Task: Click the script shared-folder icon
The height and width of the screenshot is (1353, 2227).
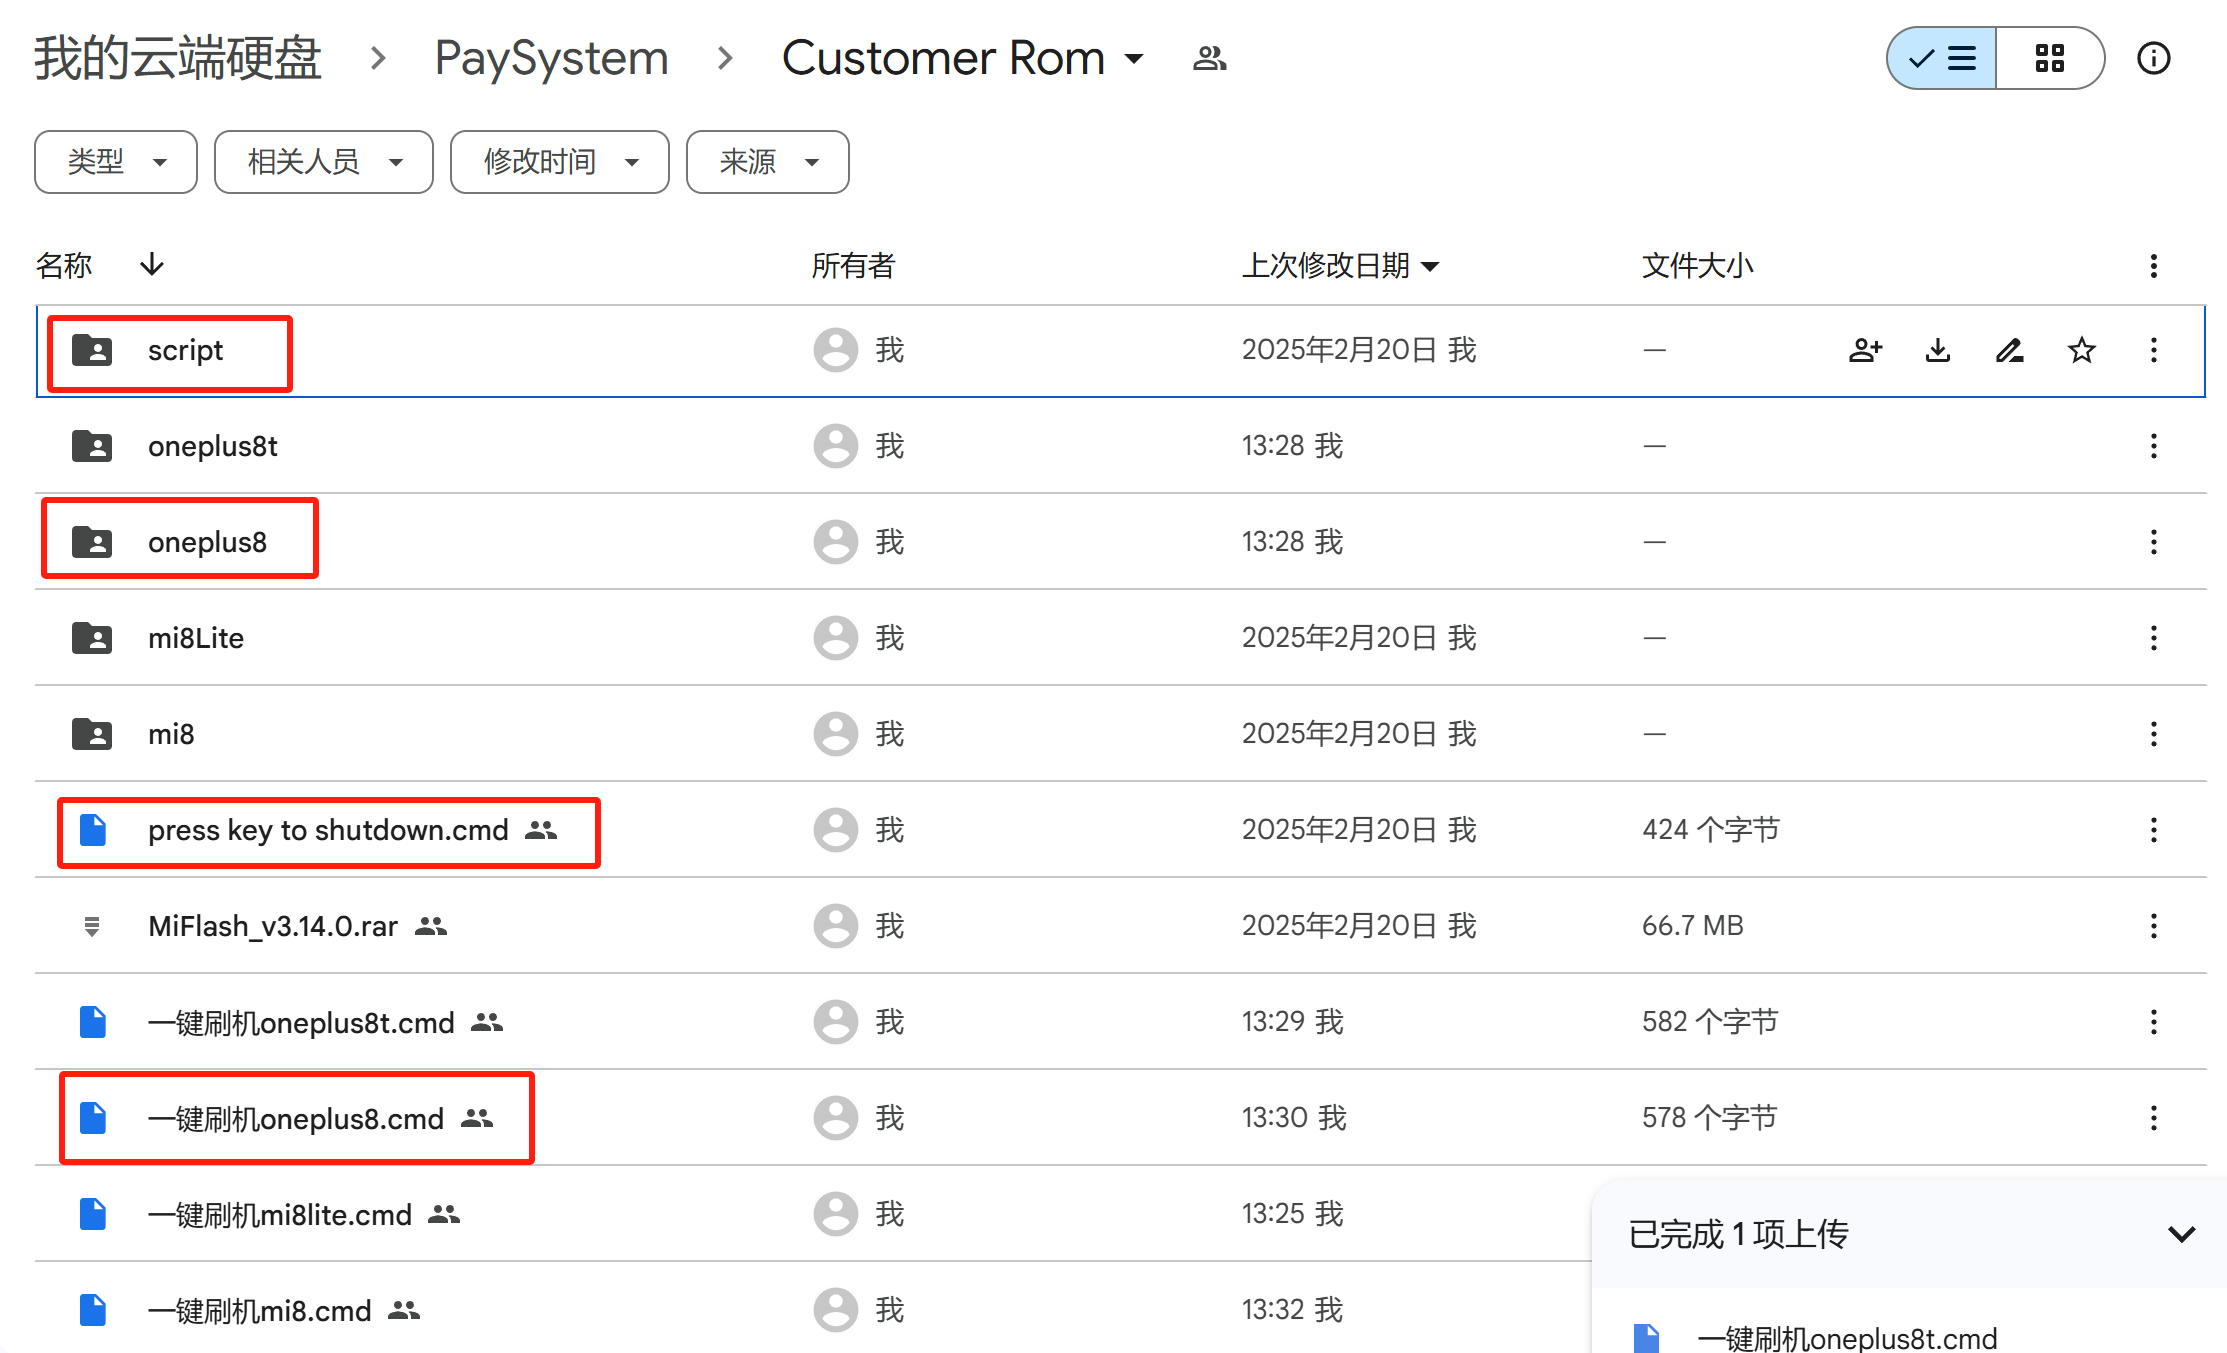Action: [x=92, y=350]
